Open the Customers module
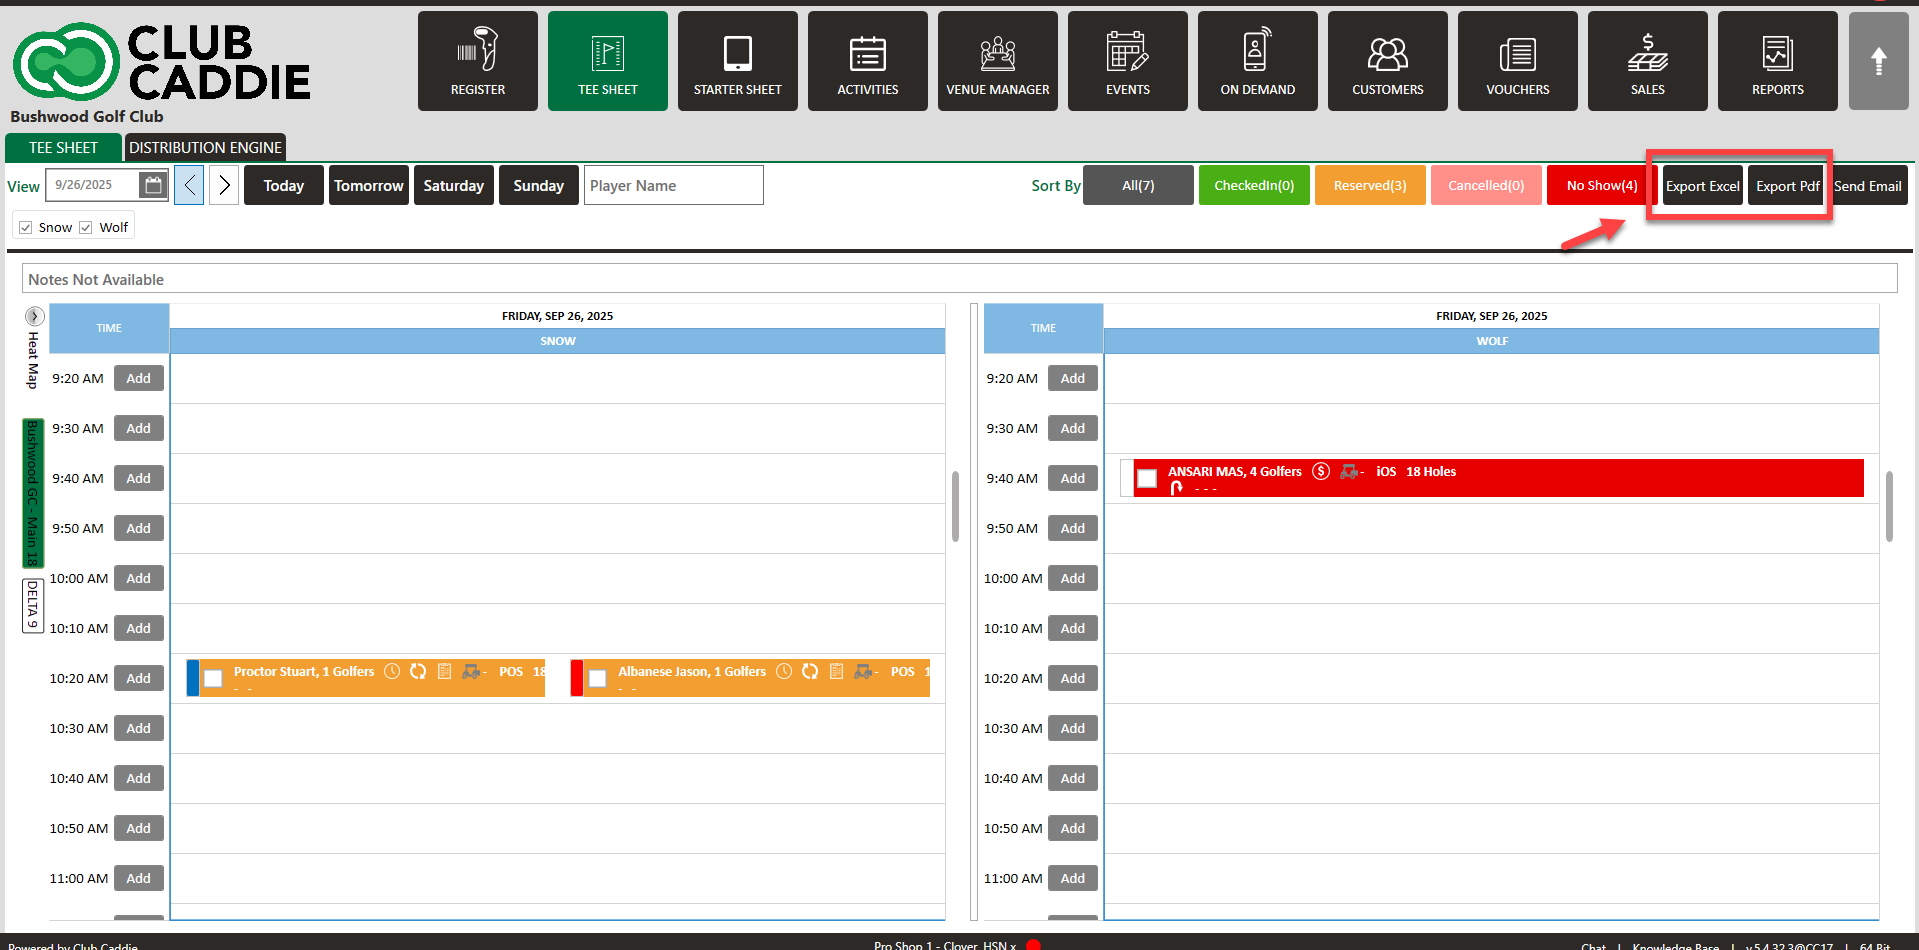1919x950 pixels. point(1387,61)
